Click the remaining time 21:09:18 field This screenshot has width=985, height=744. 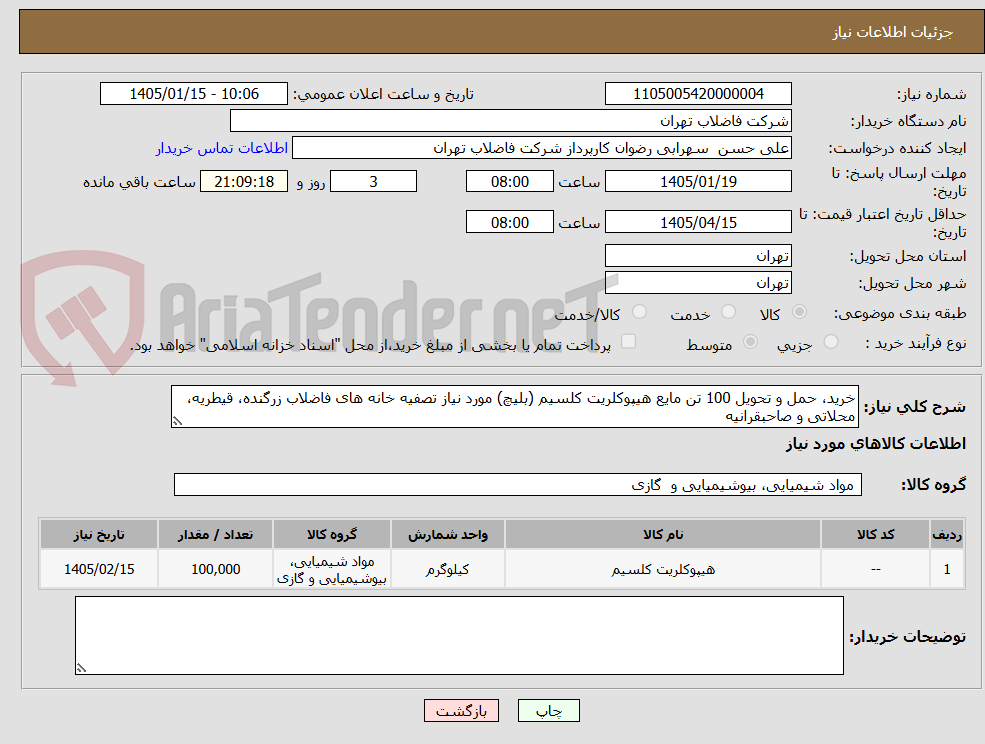tap(244, 182)
